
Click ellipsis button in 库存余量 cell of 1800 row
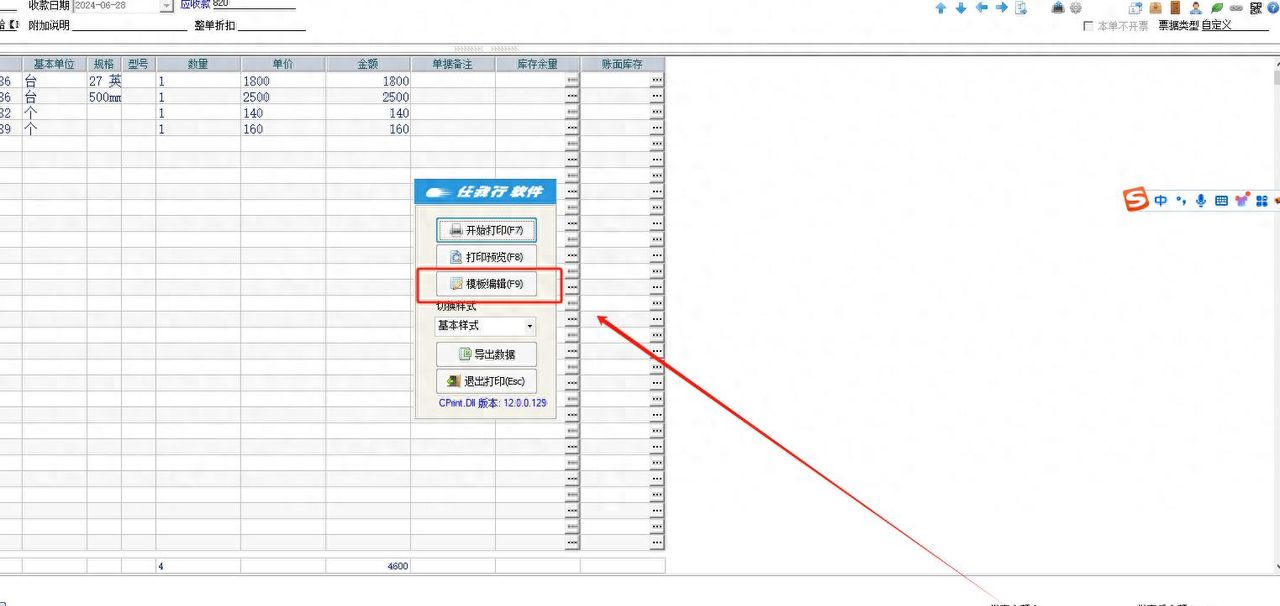click(572, 80)
